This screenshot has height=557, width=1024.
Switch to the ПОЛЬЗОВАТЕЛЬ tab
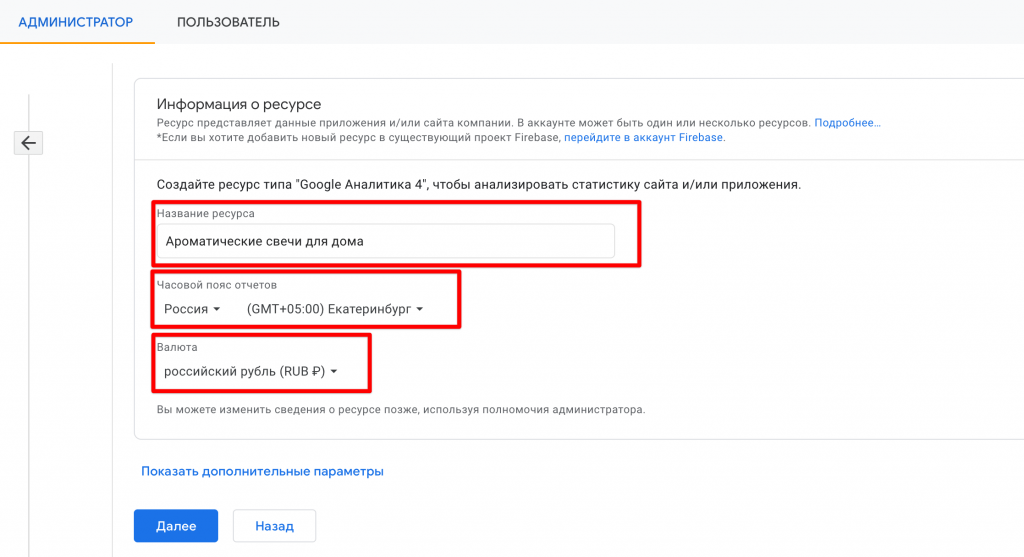point(228,22)
